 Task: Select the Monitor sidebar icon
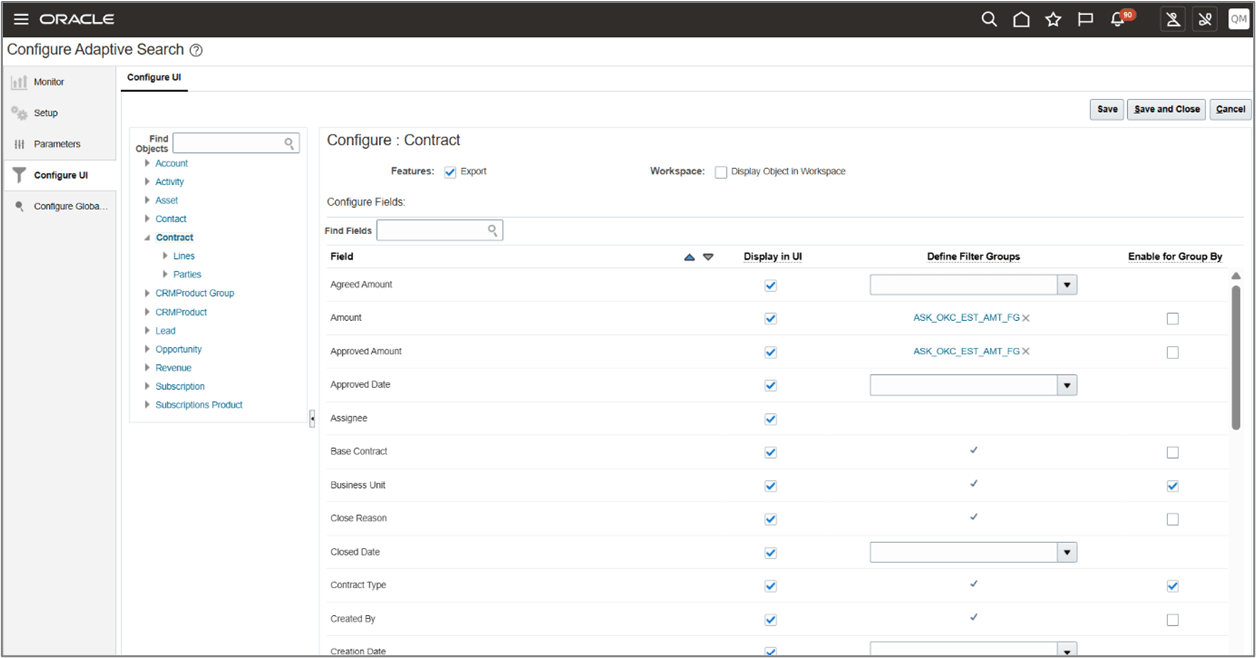coord(40,81)
